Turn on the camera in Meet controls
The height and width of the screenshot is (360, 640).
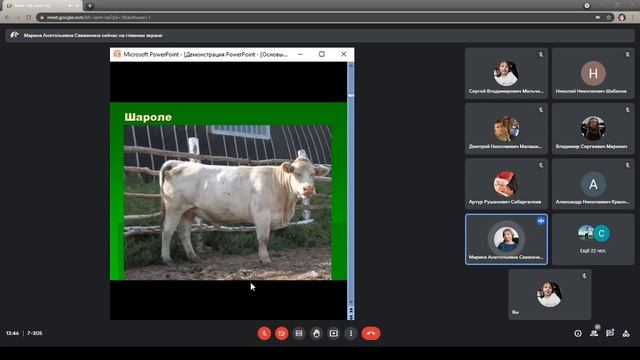point(282,333)
